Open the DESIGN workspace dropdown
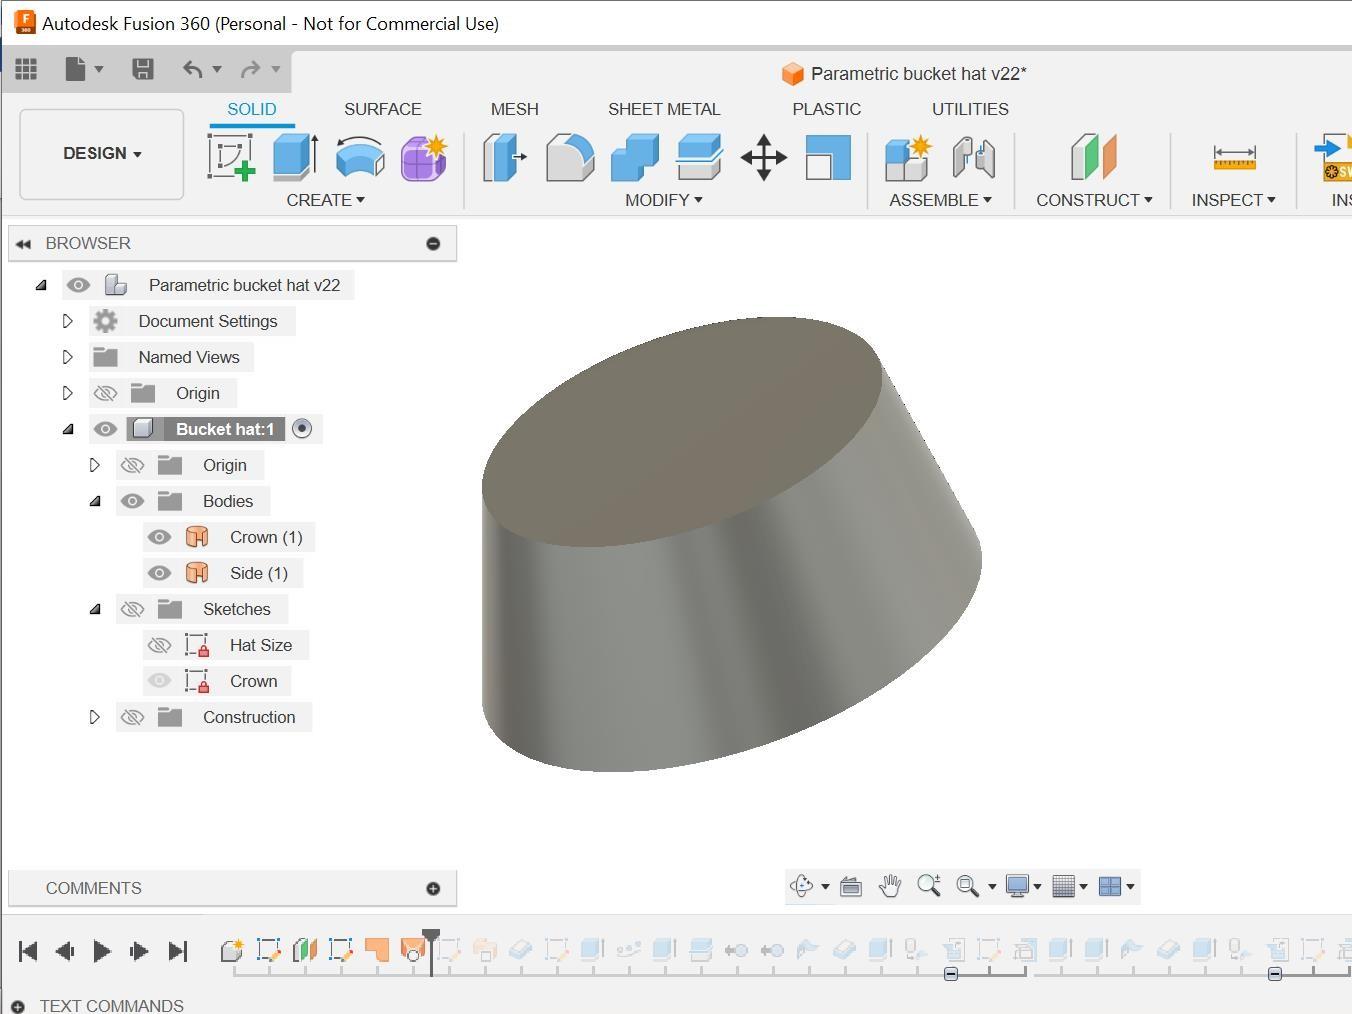This screenshot has width=1352, height=1014. 102,154
